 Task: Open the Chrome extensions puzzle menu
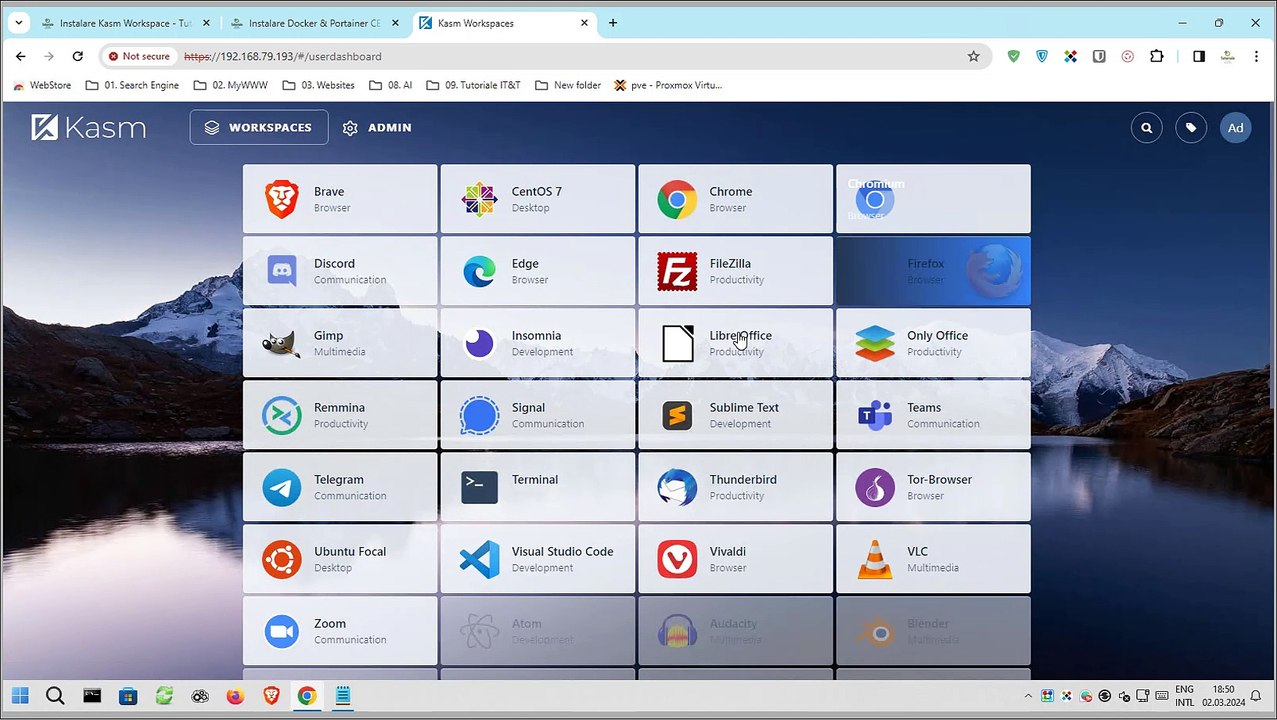tap(1157, 57)
